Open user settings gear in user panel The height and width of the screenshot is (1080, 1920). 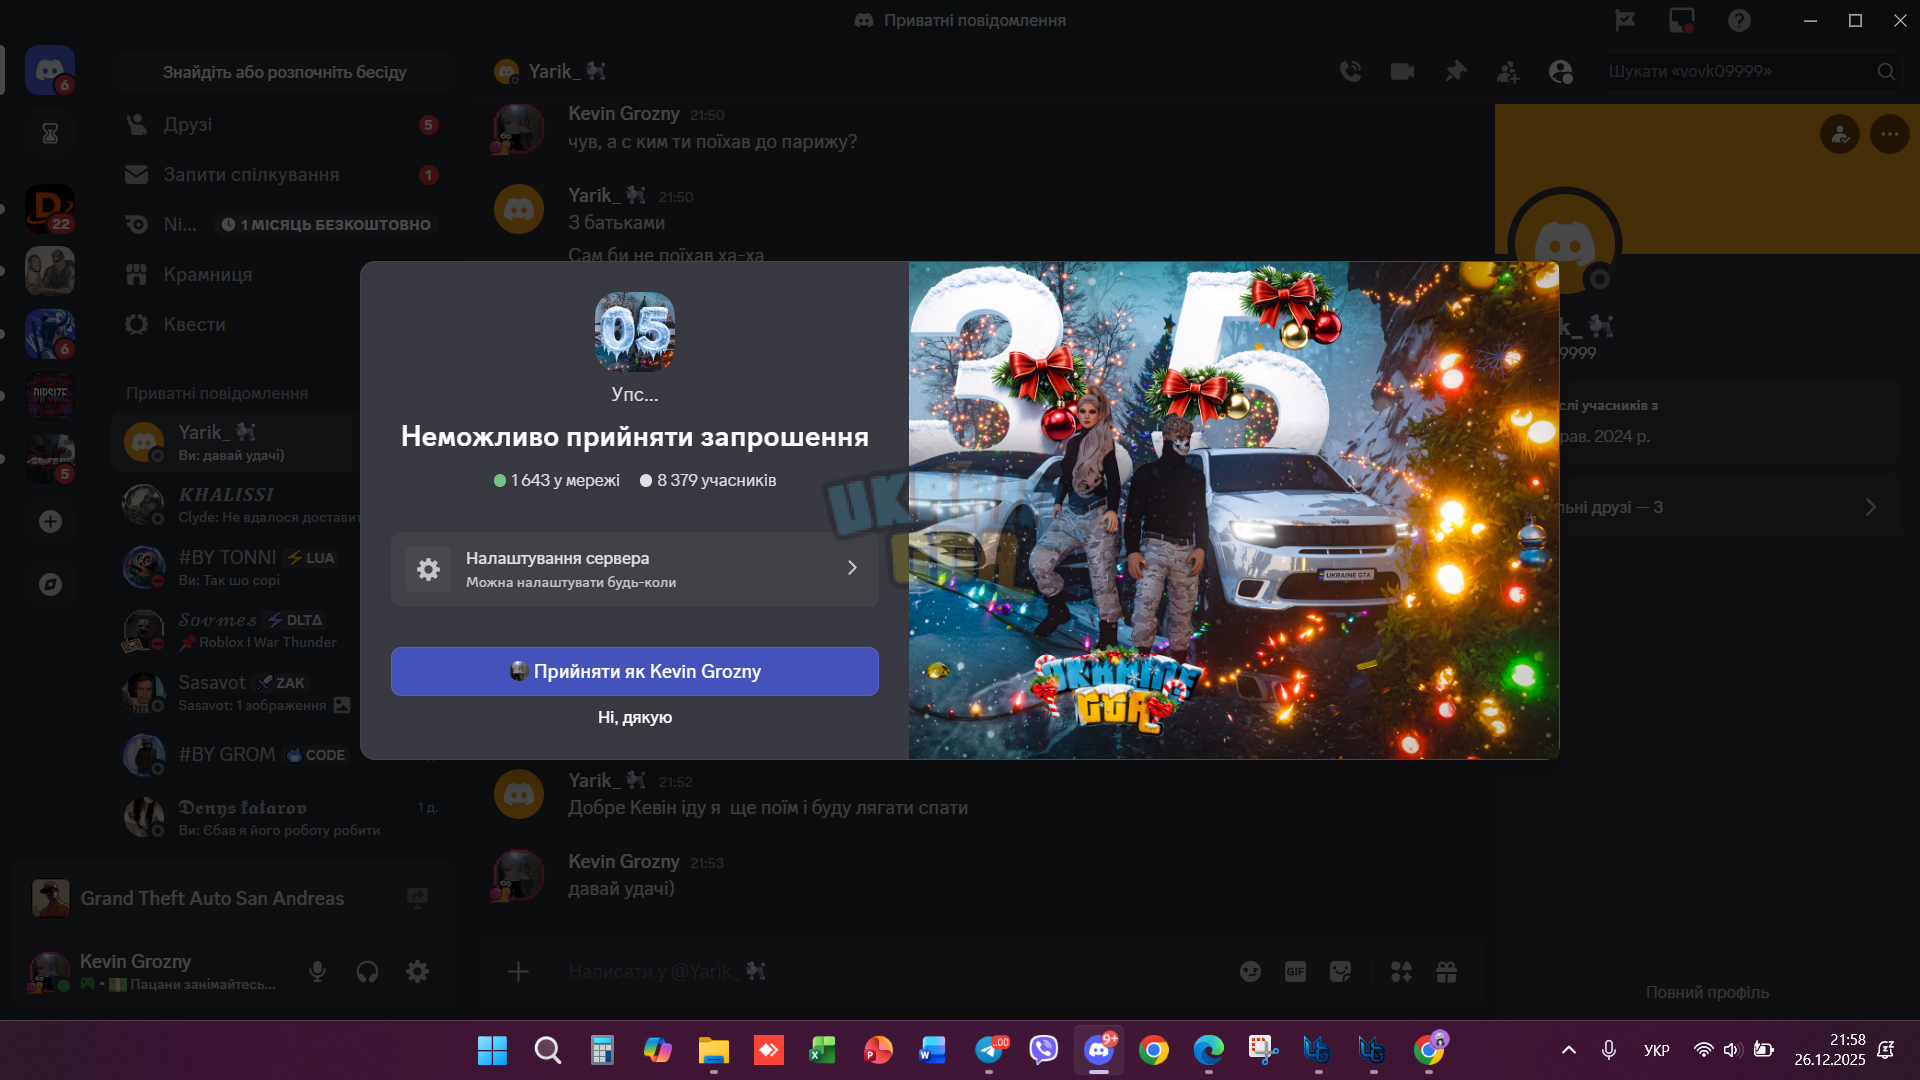click(x=417, y=971)
